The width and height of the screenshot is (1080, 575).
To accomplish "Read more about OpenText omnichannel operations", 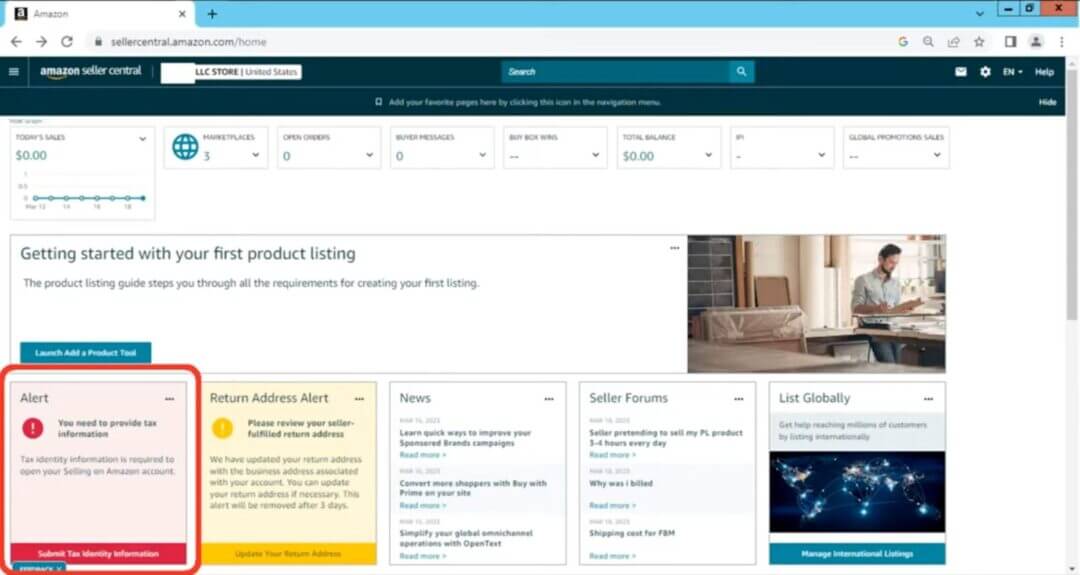I will (x=422, y=556).
